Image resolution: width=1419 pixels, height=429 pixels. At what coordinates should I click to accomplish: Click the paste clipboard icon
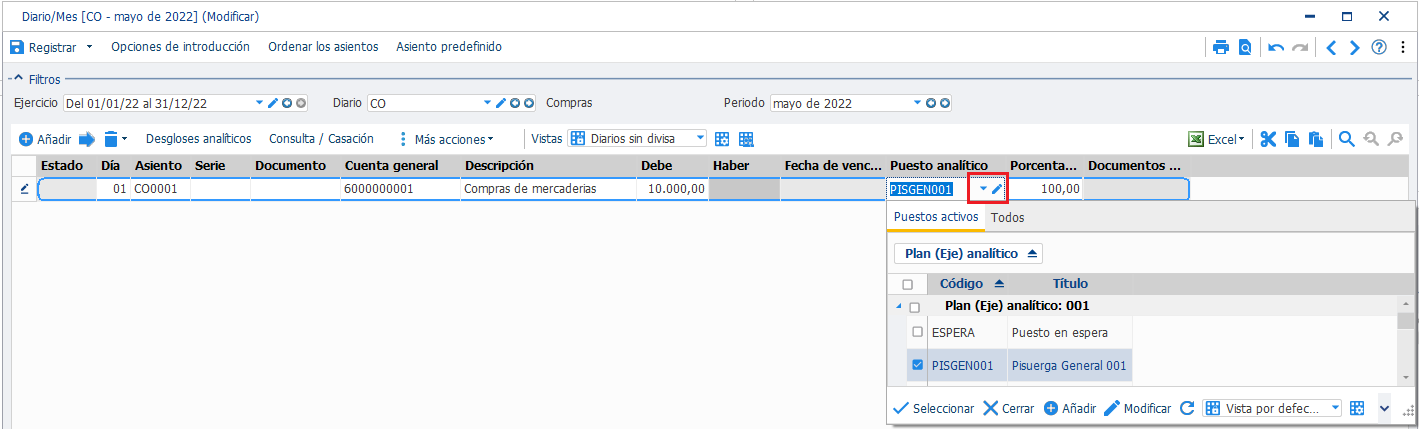click(x=1316, y=139)
